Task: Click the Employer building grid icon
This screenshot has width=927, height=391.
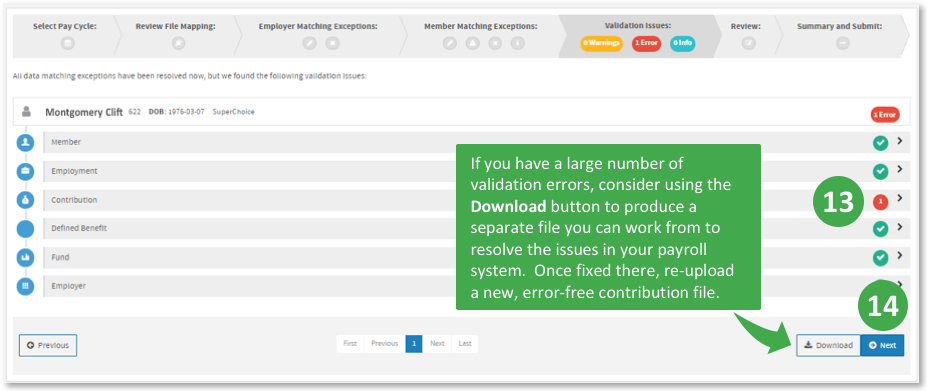Action: (x=25, y=286)
